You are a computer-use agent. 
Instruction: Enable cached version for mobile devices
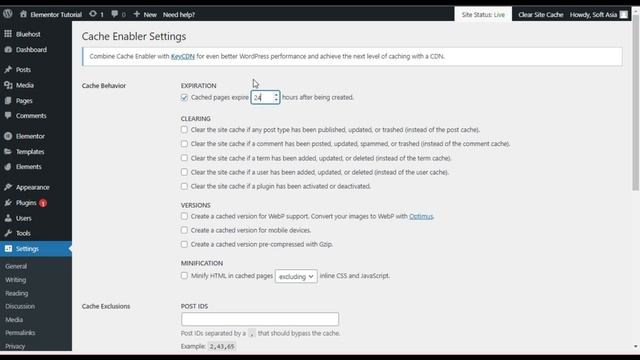click(184, 230)
